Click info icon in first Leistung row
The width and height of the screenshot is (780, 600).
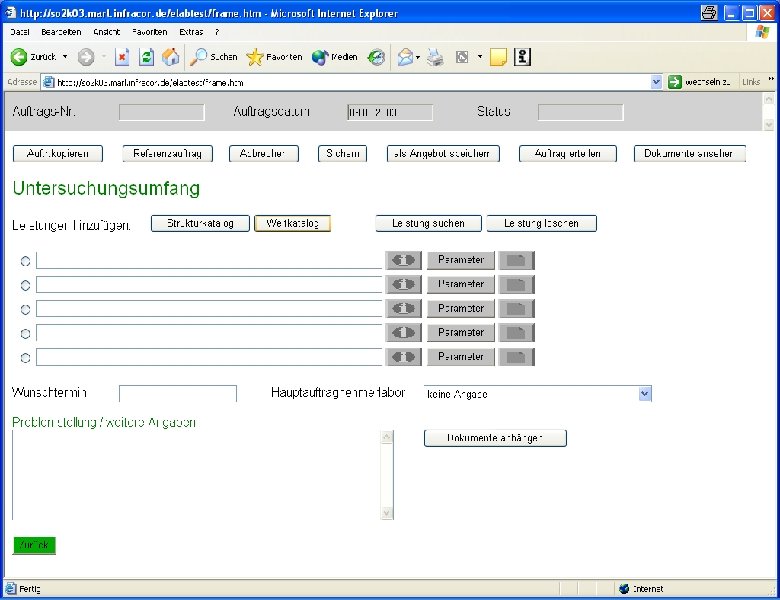coord(403,260)
